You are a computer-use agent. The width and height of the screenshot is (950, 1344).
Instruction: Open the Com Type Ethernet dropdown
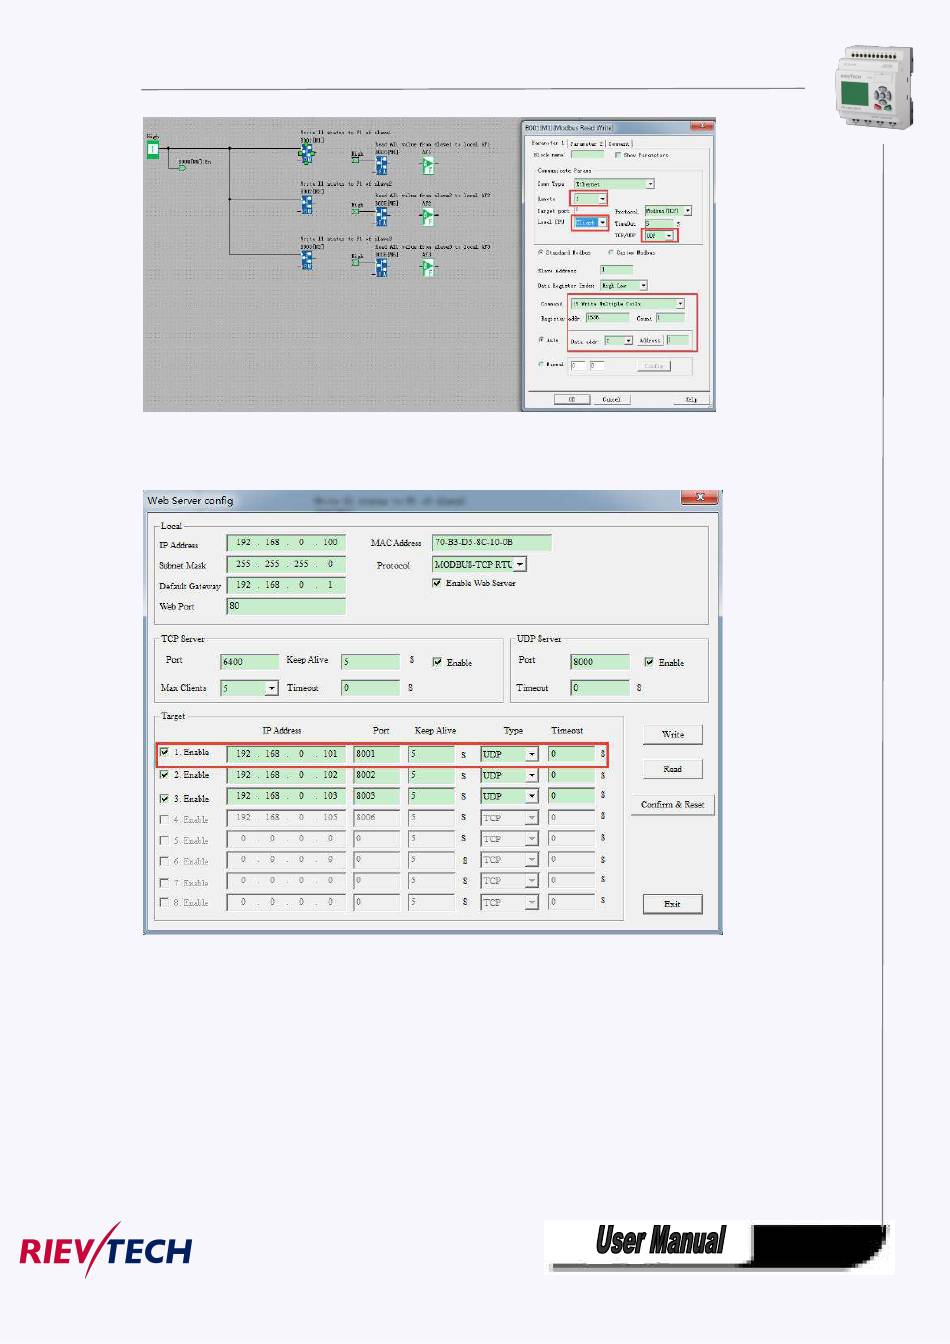click(x=650, y=184)
